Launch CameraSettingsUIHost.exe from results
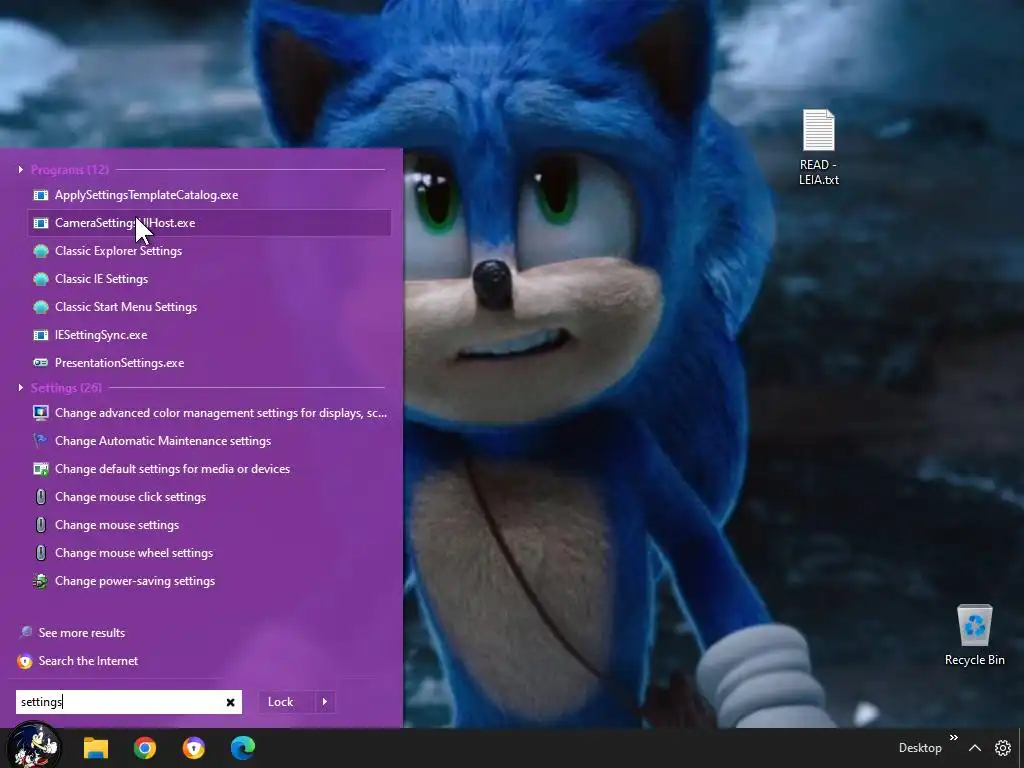 [209, 223]
